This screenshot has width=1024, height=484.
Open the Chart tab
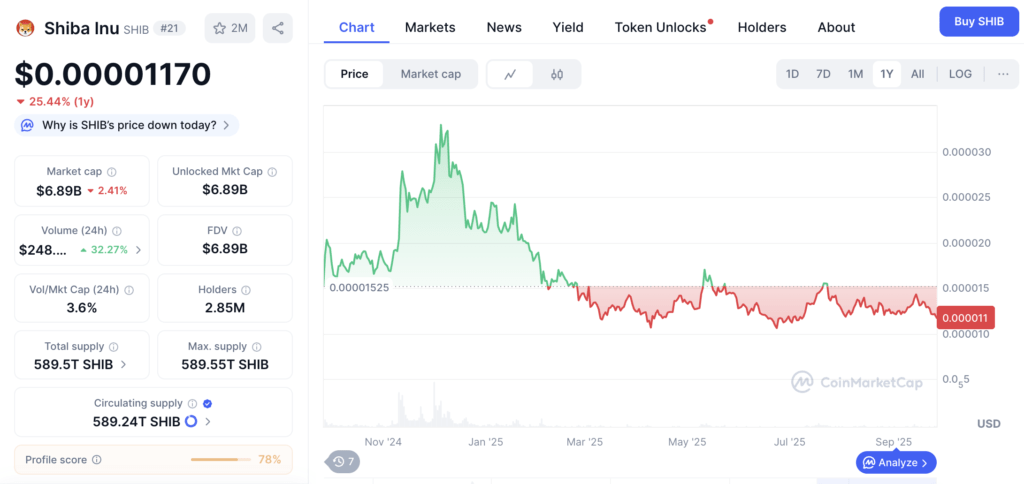[357, 27]
